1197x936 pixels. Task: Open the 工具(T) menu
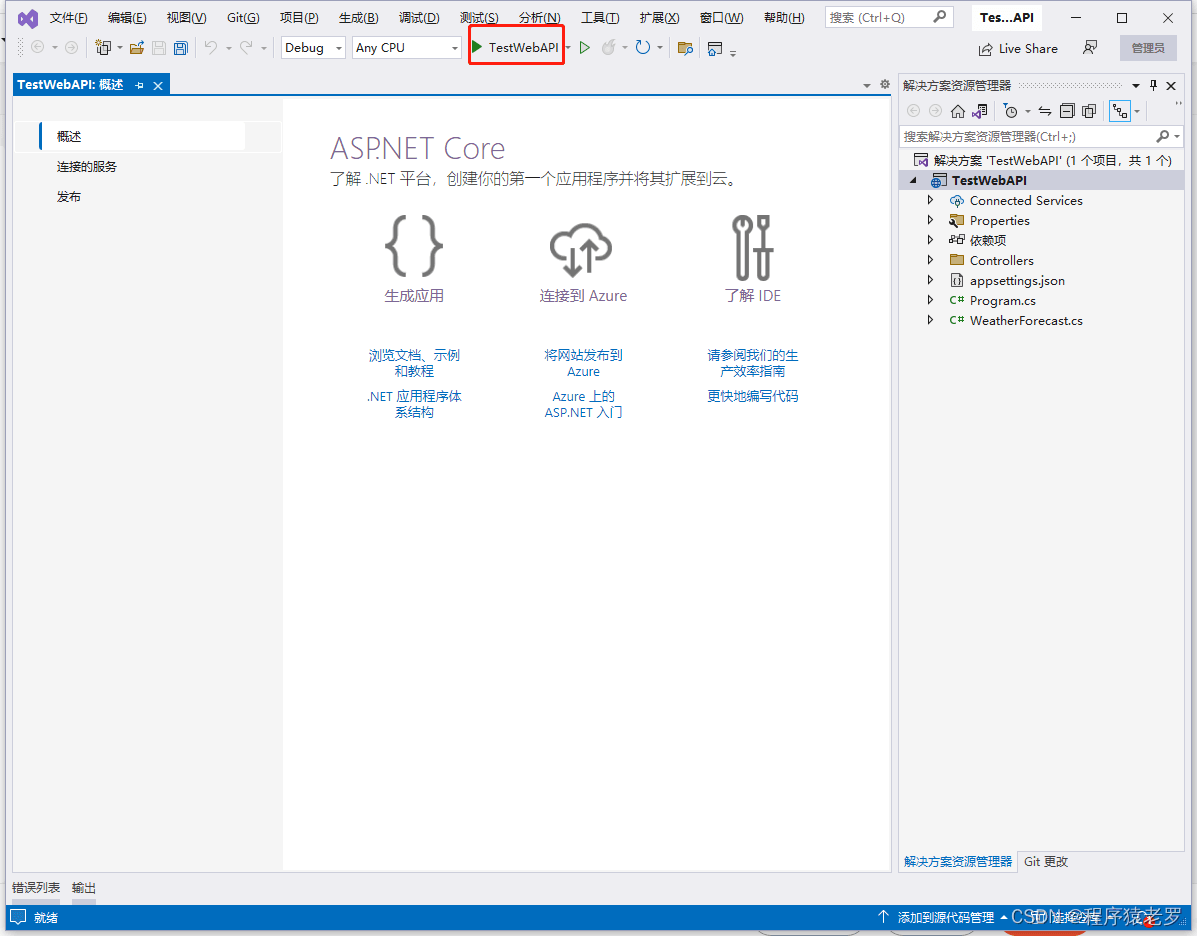(x=600, y=18)
